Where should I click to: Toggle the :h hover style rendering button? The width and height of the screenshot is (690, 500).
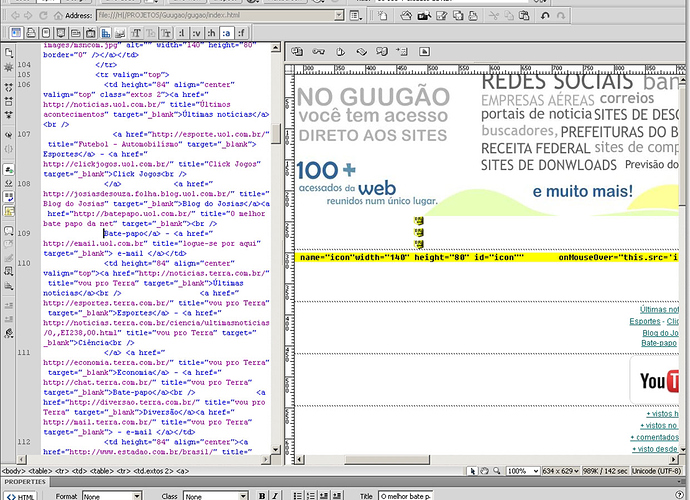point(211,33)
